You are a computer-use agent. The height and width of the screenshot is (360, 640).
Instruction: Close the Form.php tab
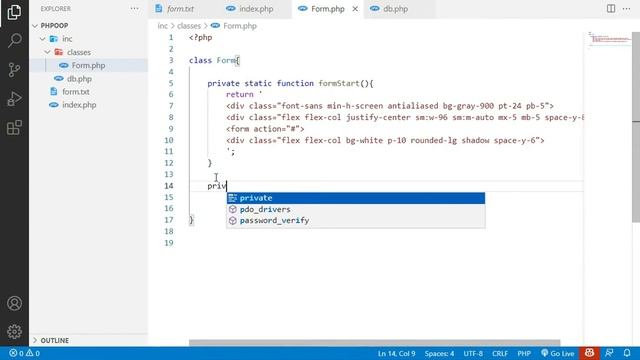[x=355, y=9]
